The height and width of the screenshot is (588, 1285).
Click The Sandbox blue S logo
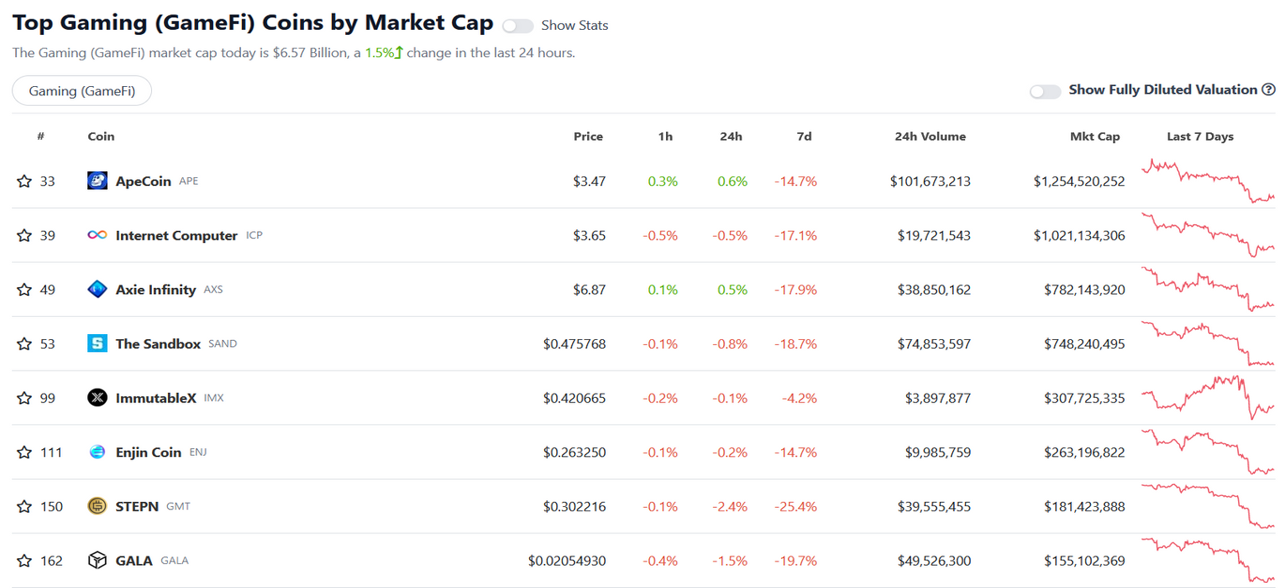point(97,343)
